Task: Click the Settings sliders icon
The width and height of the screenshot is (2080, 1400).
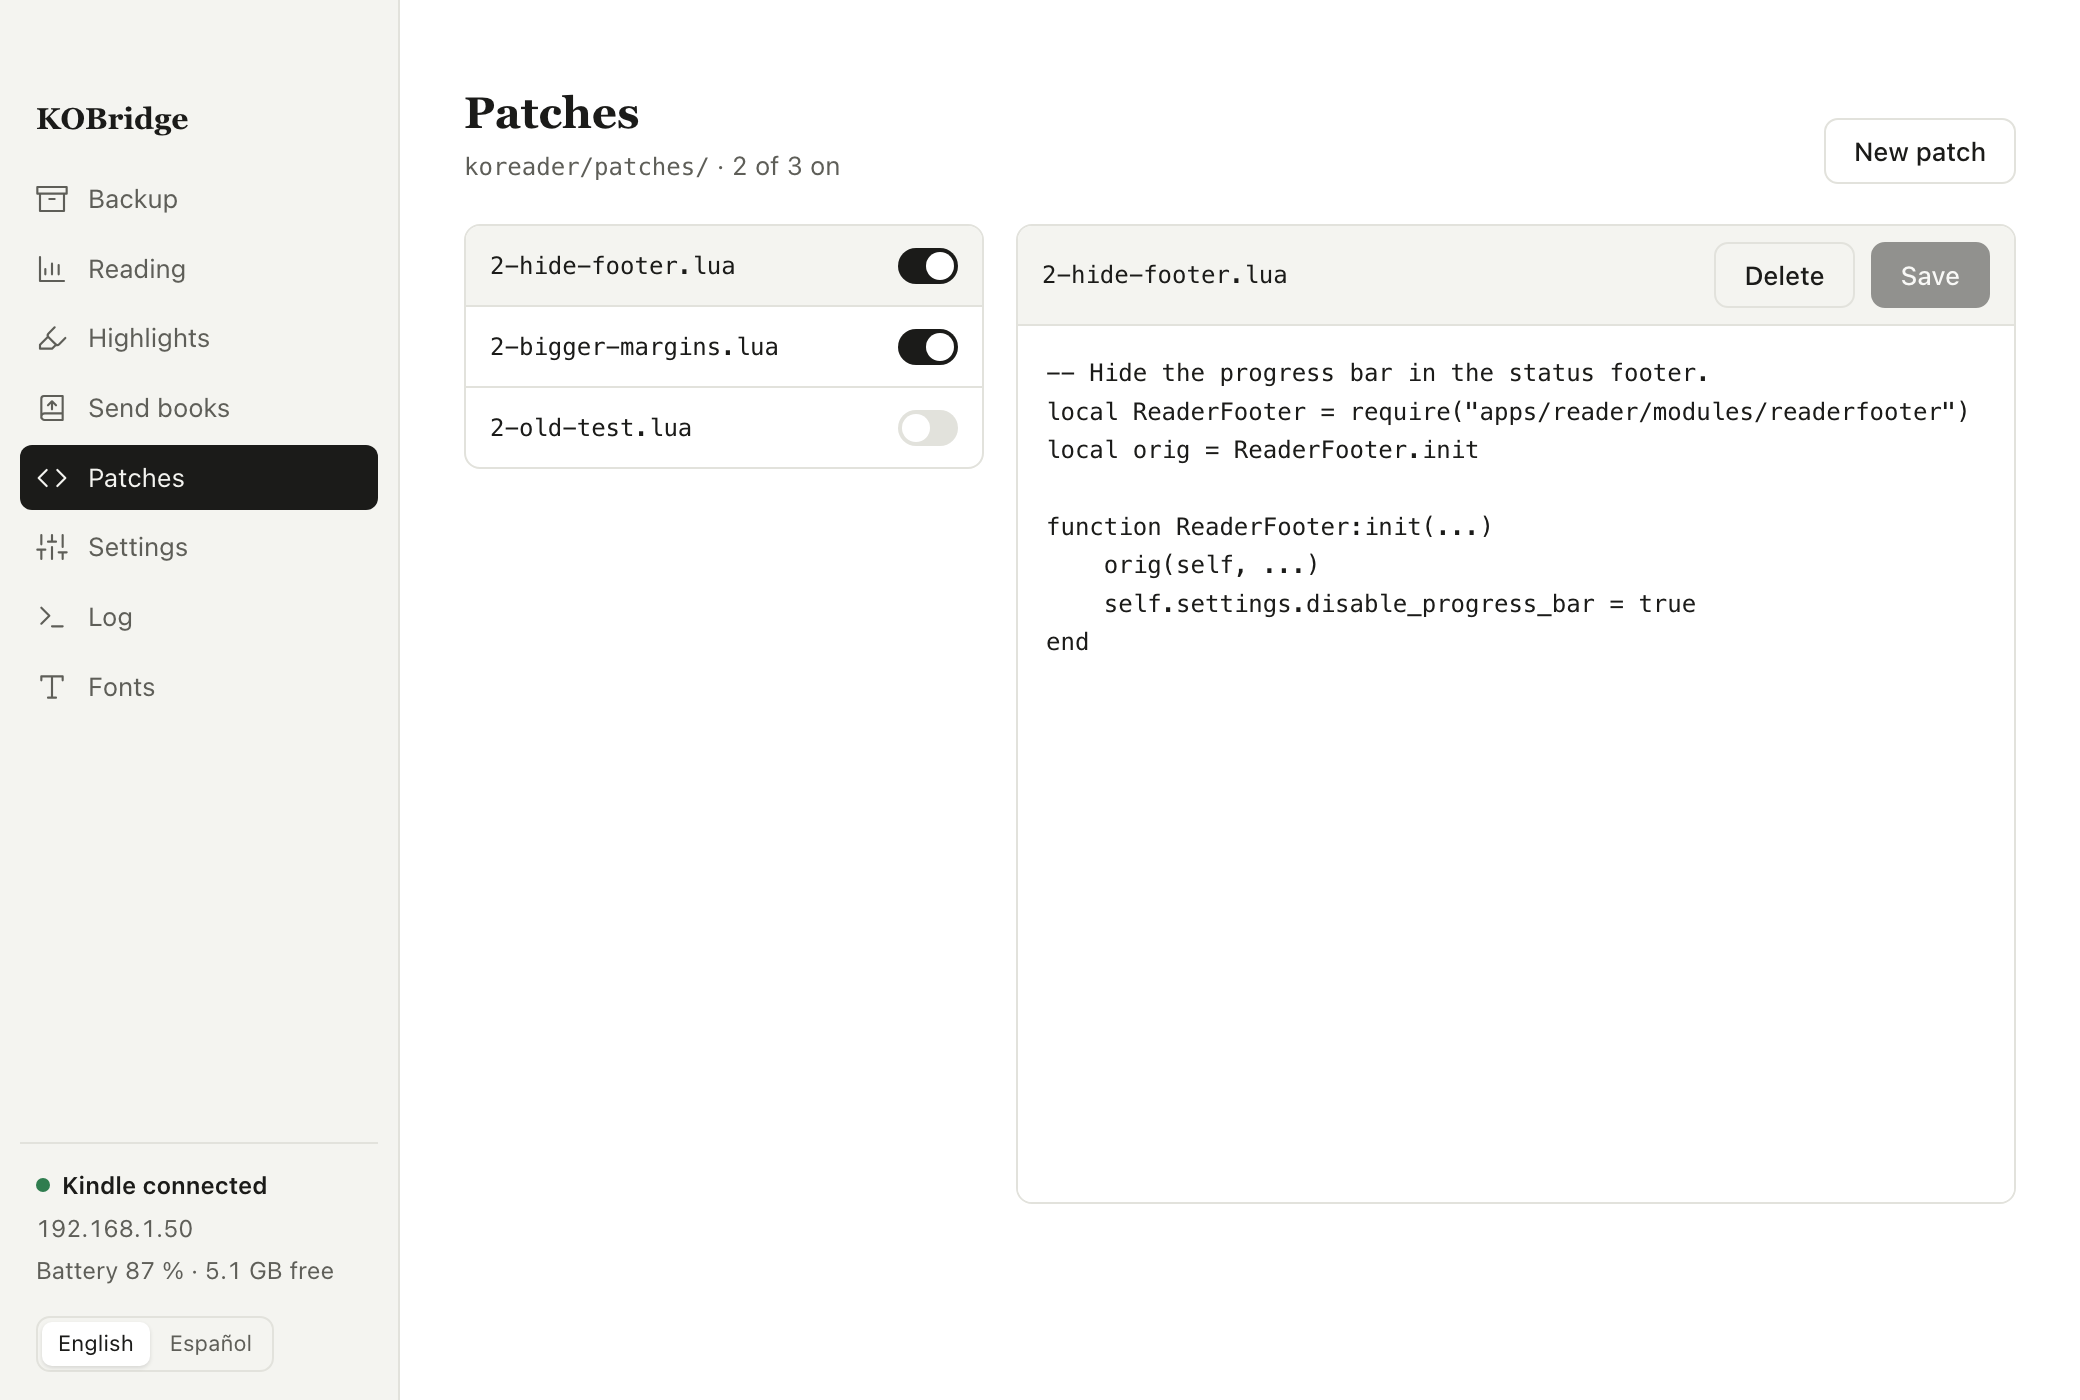Action: tap(52, 547)
